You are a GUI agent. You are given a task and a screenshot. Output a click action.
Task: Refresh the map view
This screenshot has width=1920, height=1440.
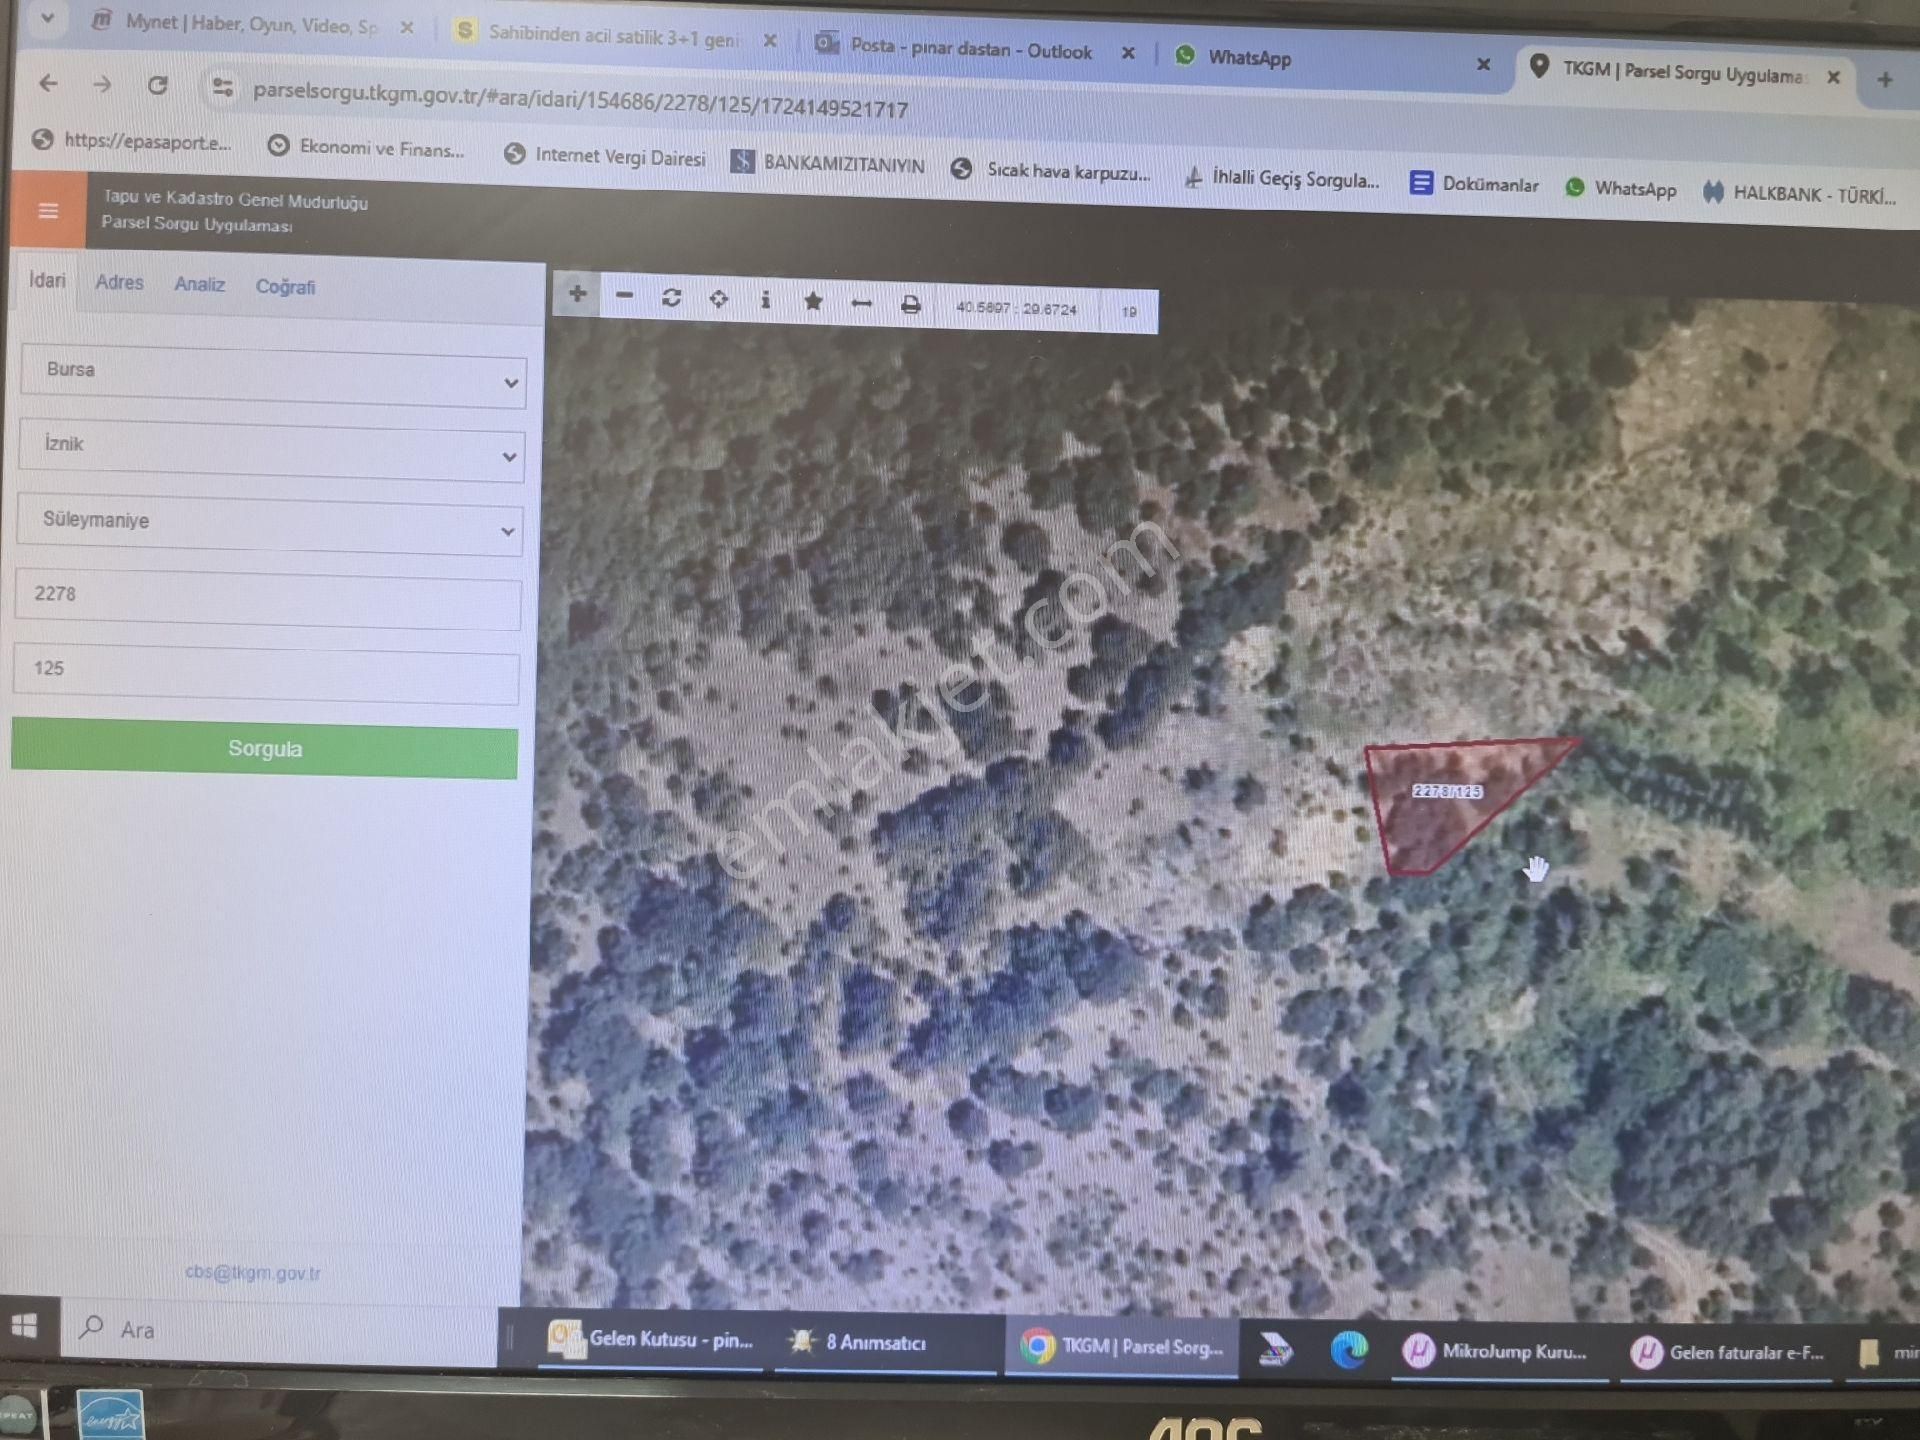point(671,297)
